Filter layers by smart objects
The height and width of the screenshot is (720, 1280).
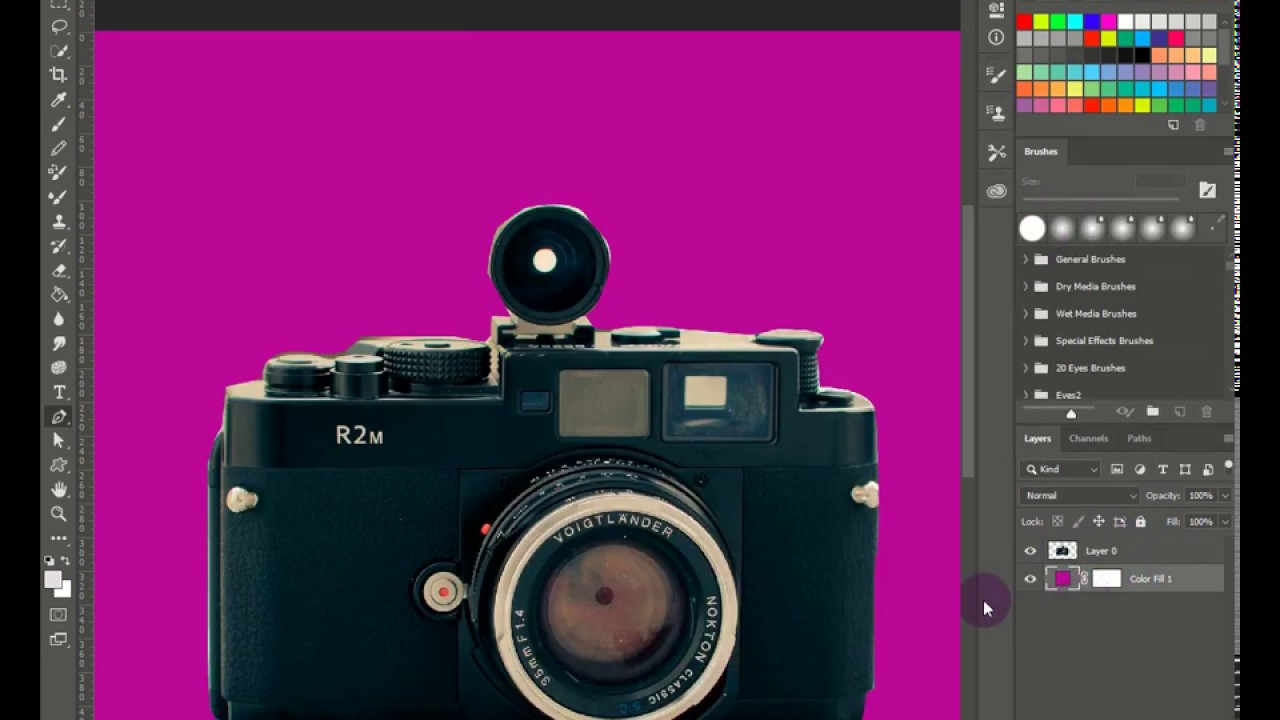(x=1208, y=469)
